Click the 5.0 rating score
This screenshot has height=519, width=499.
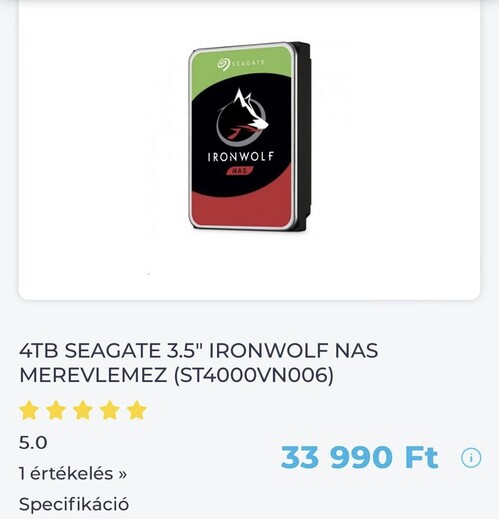33,443
